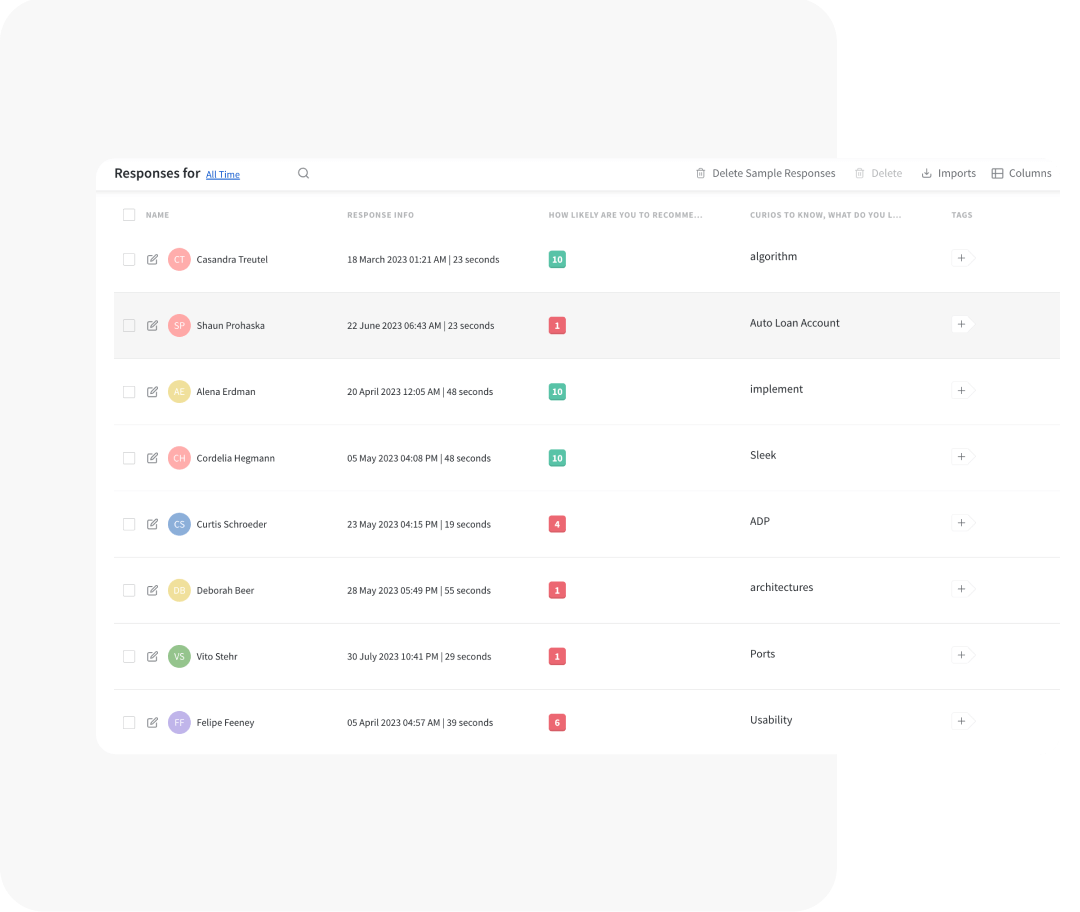Check the box for Alena Erdman
The image size is (1080, 912).
click(129, 392)
